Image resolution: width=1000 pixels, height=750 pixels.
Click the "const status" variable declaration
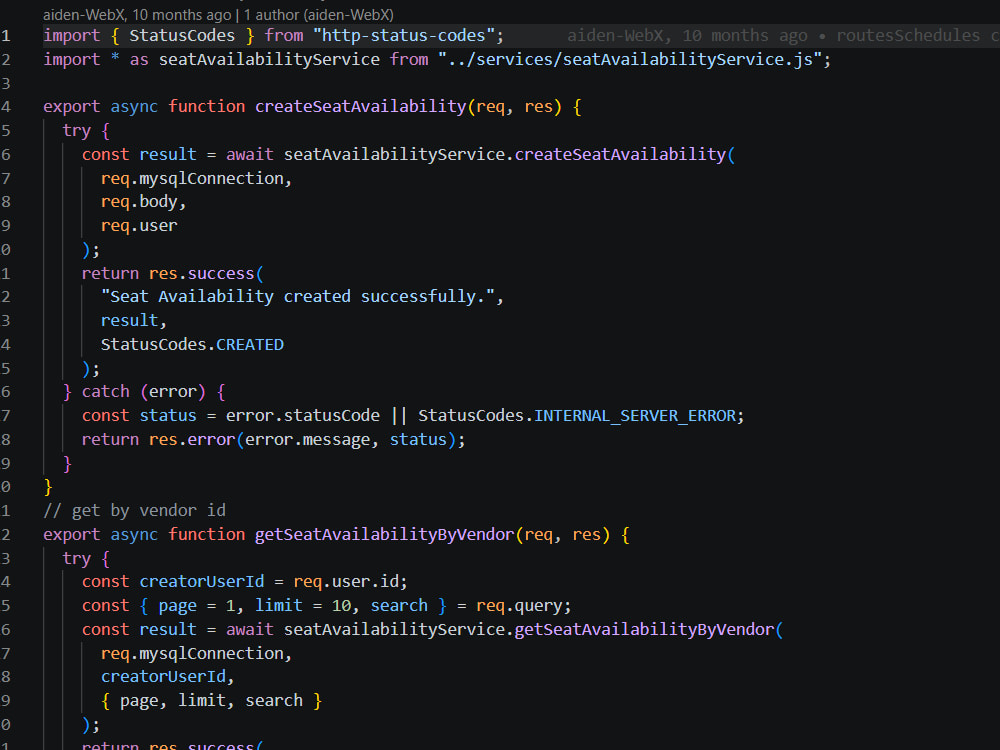139,416
